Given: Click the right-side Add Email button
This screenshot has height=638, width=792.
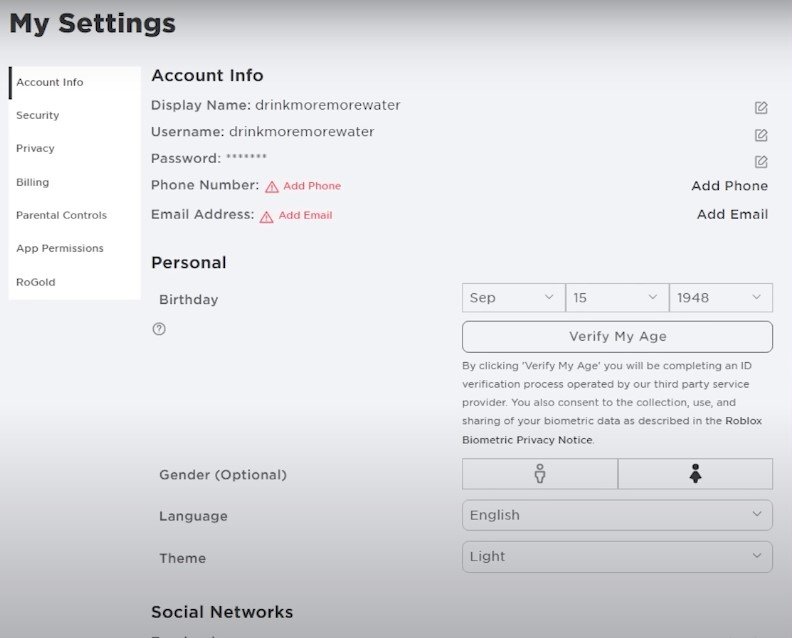Looking at the screenshot, I should tap(732, 214).
